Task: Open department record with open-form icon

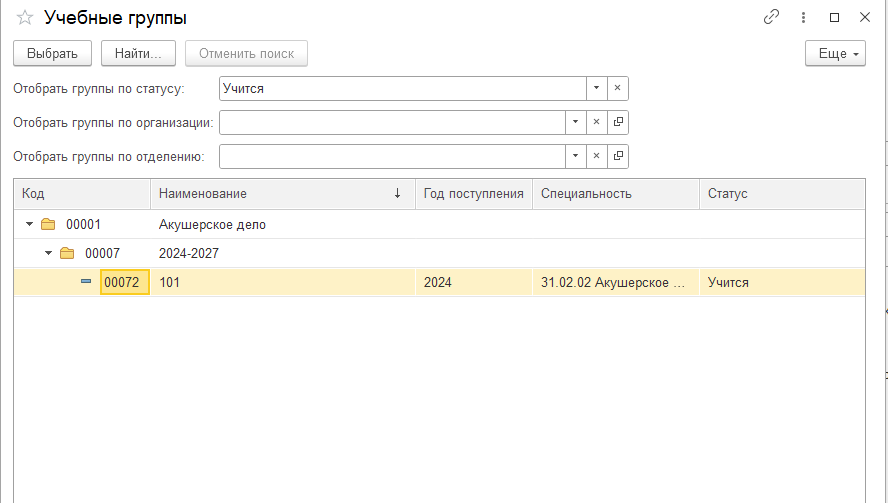Action: 618,156
